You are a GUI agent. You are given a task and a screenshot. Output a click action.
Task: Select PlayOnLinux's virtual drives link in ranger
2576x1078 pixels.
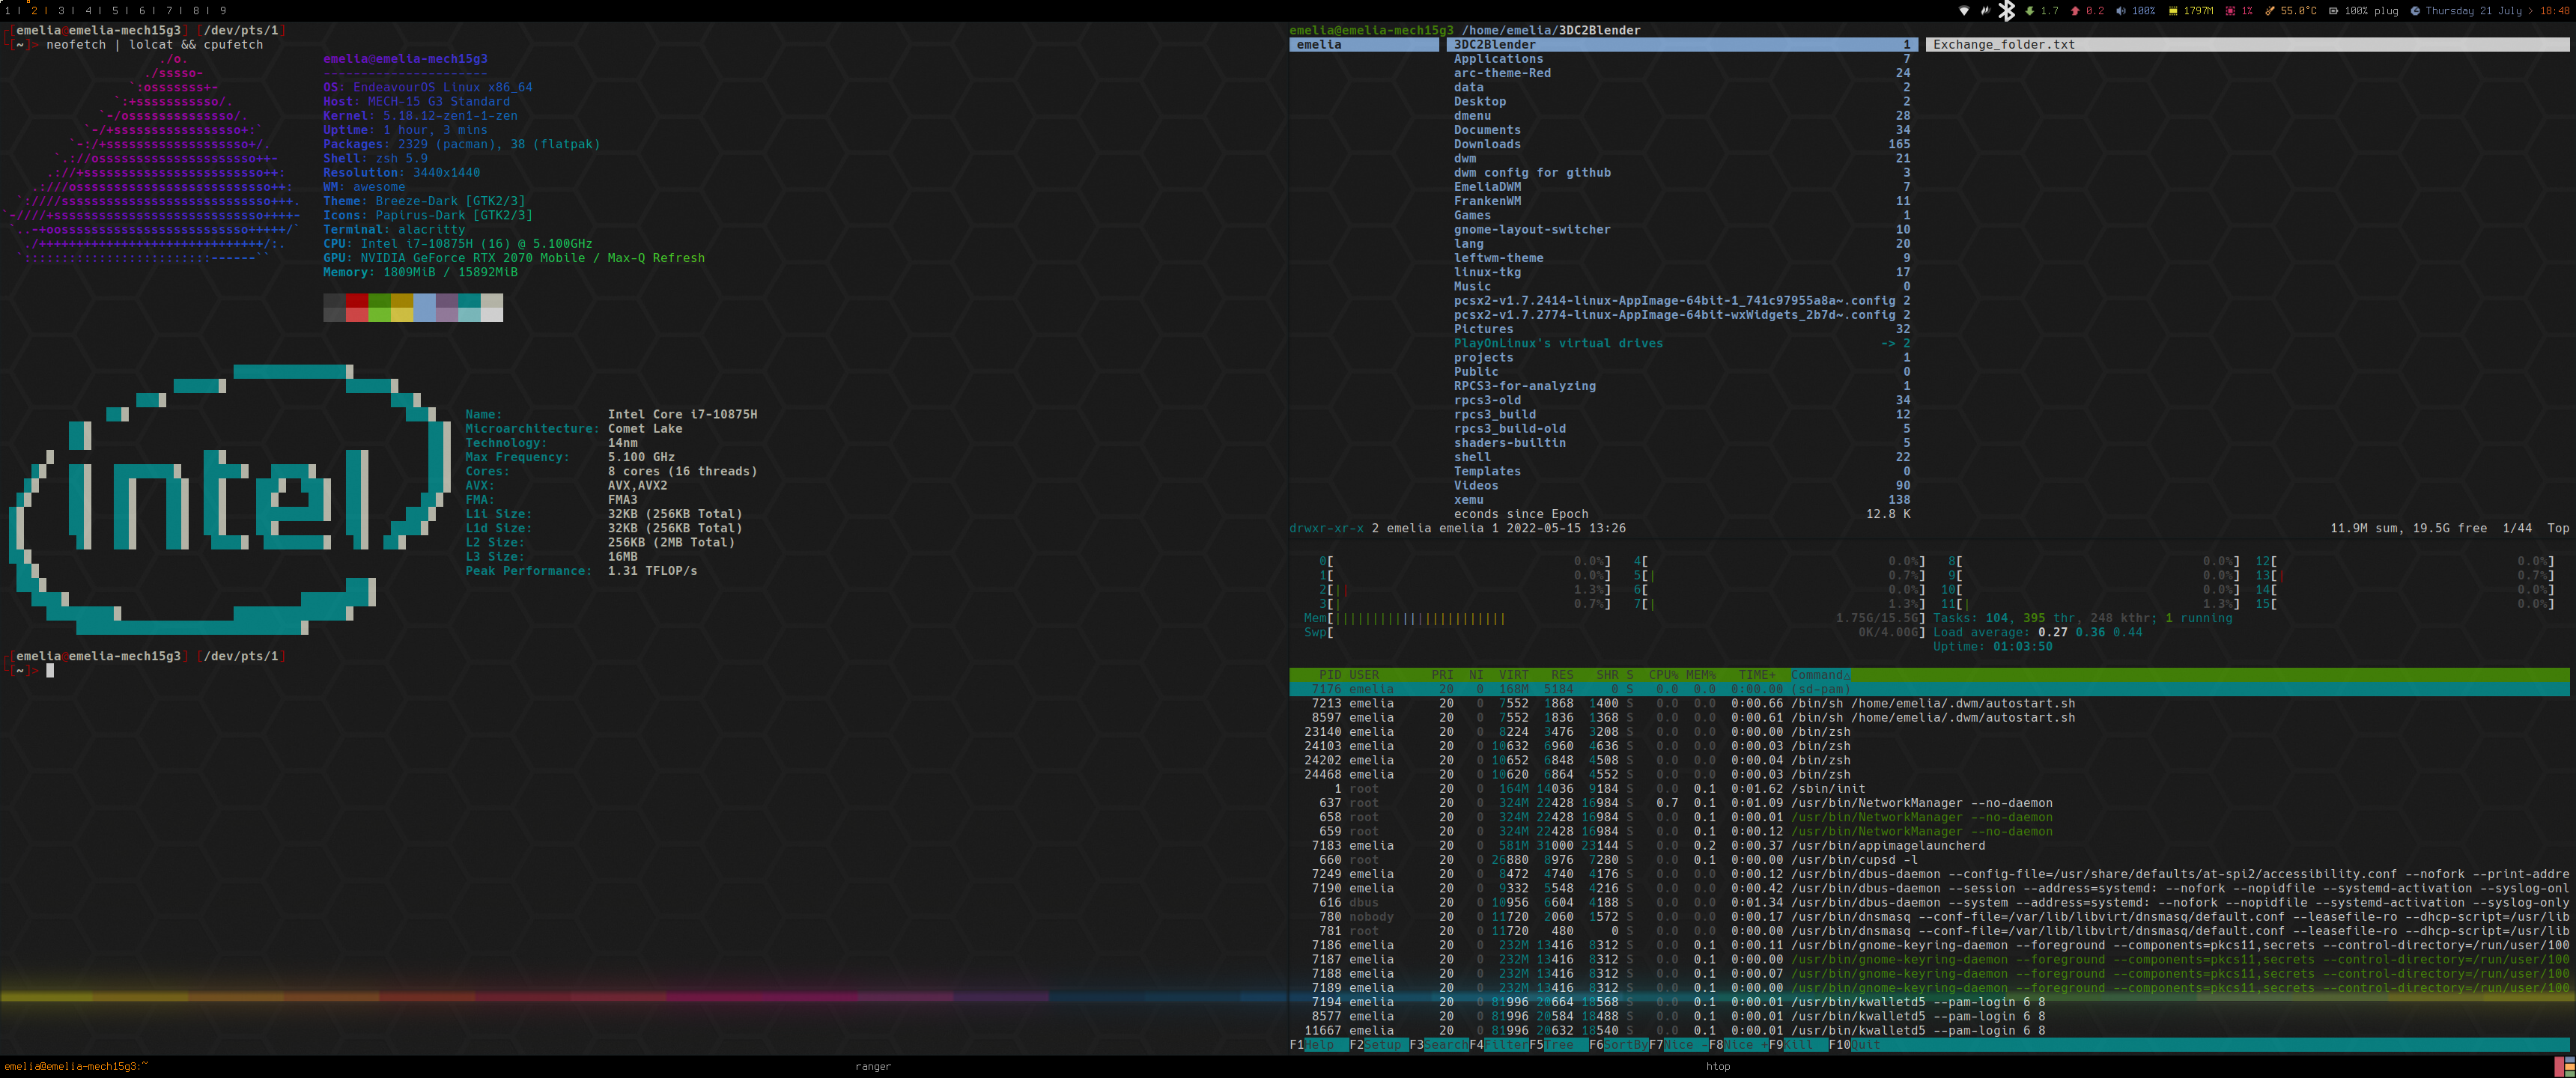tap(1682, 344)
